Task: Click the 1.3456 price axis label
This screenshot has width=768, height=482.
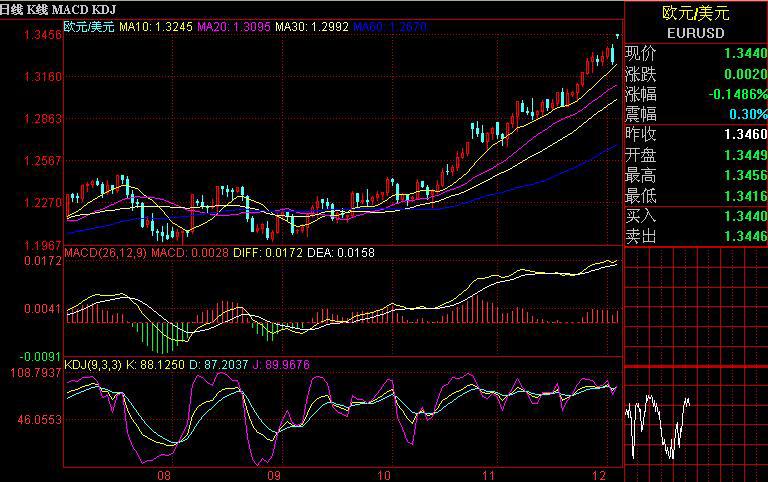Action: [43, 35]
